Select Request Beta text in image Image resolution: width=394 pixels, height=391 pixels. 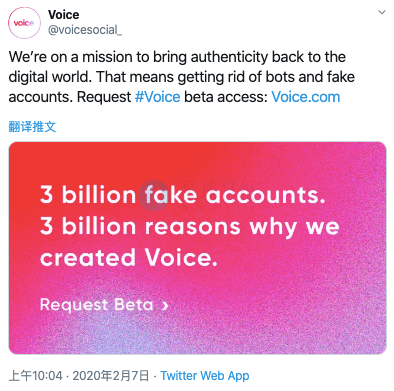[96, 305]
